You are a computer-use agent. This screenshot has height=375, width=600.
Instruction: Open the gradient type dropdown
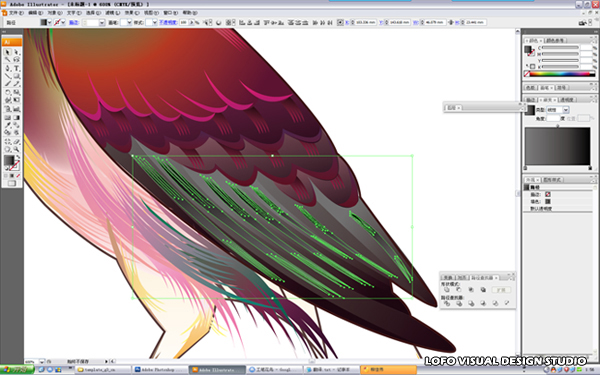pos(566,110)
